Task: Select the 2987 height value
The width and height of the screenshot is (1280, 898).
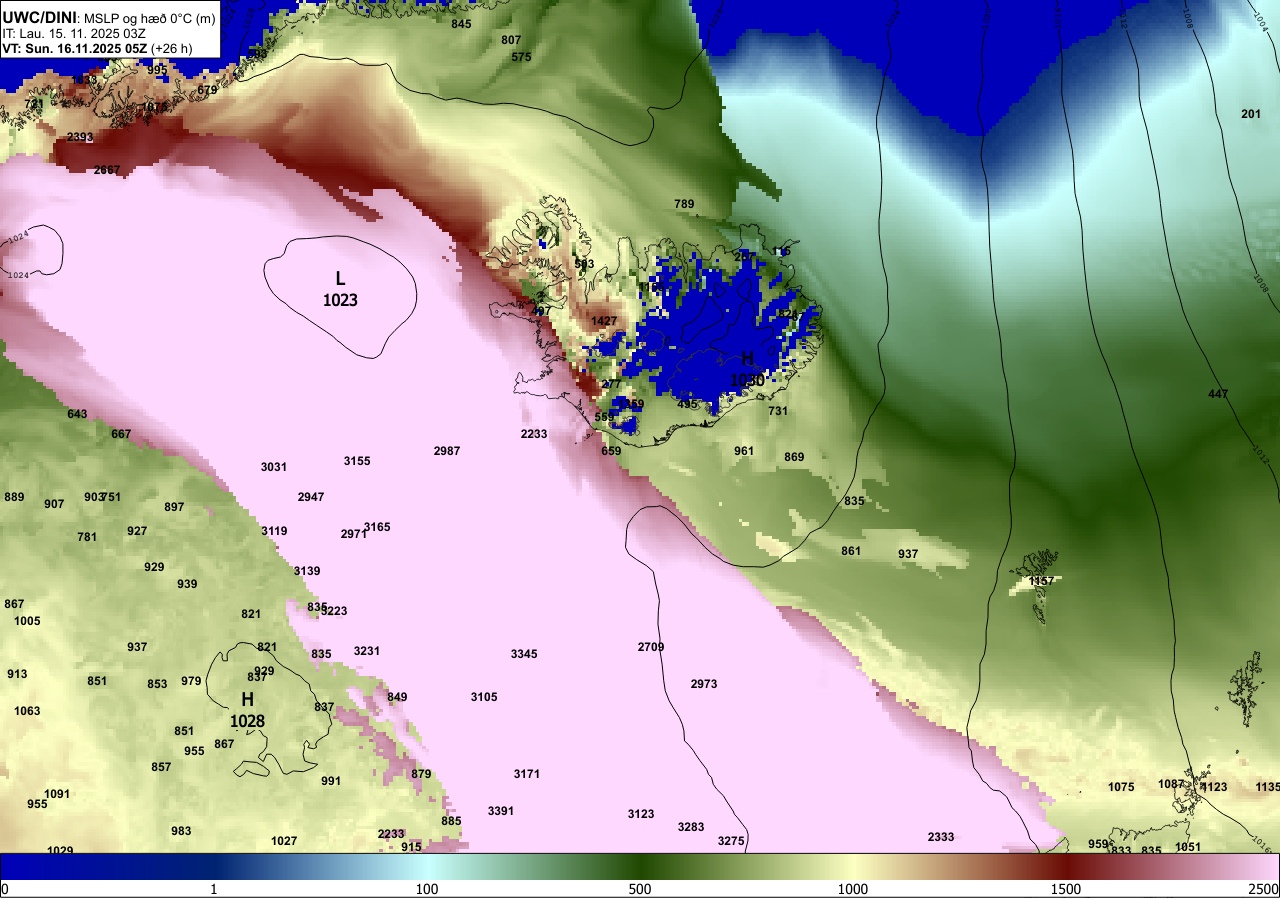Action: point(447,451)
